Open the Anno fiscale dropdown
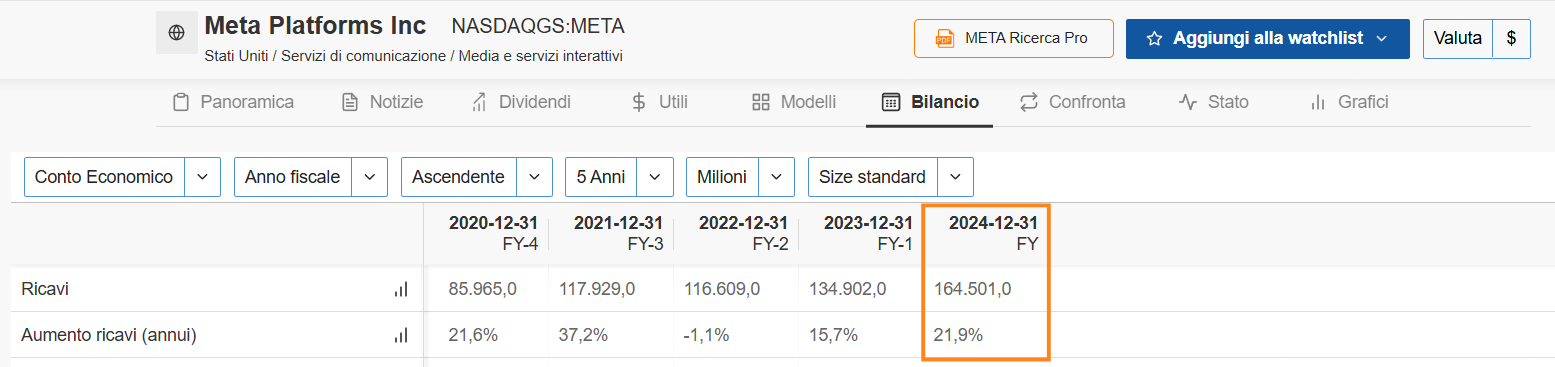 [311, 177]
